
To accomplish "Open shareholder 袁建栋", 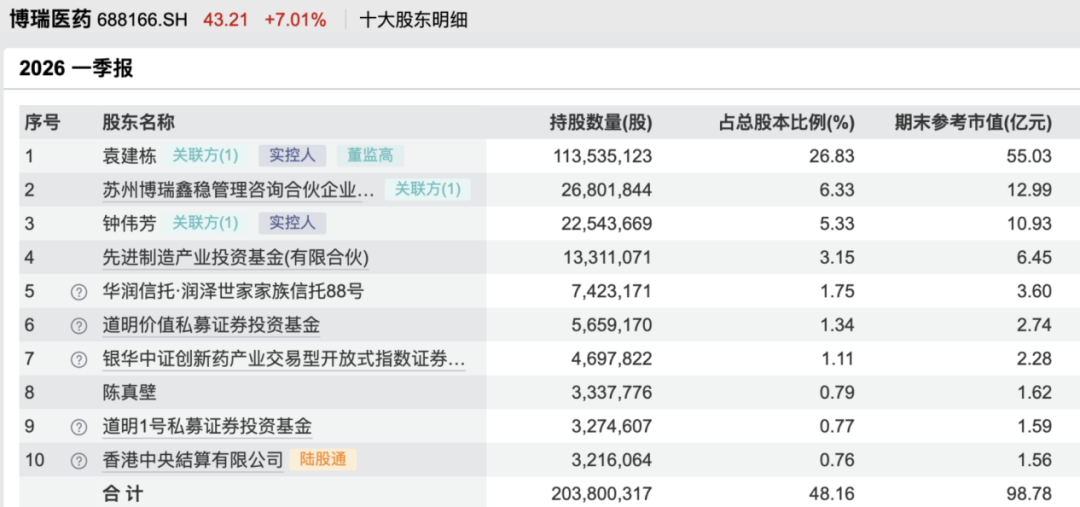I will pos(129,156).
